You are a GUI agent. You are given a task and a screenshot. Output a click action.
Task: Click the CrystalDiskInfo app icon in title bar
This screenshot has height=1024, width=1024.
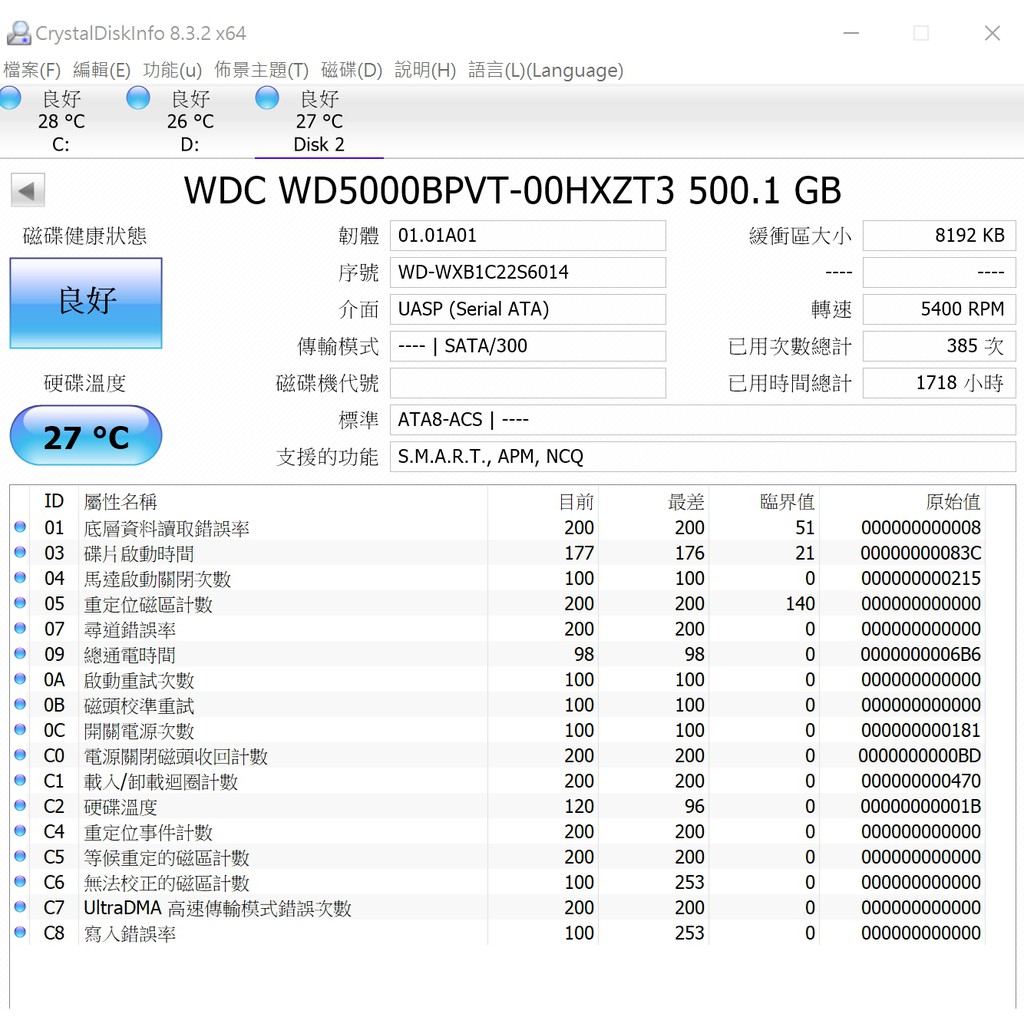click(18, 33)
